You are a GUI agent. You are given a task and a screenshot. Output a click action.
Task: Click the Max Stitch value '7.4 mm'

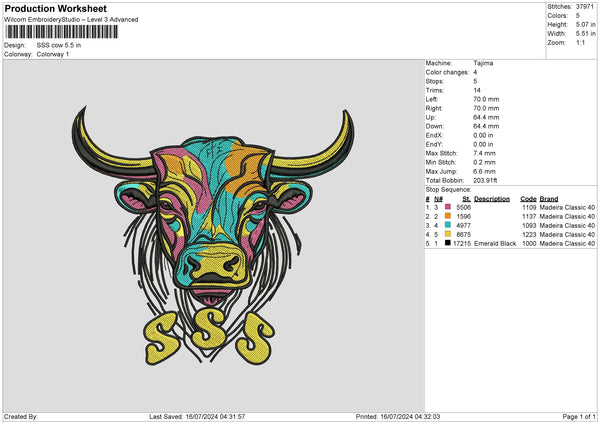pyautogui.click(x=484, y=153)
